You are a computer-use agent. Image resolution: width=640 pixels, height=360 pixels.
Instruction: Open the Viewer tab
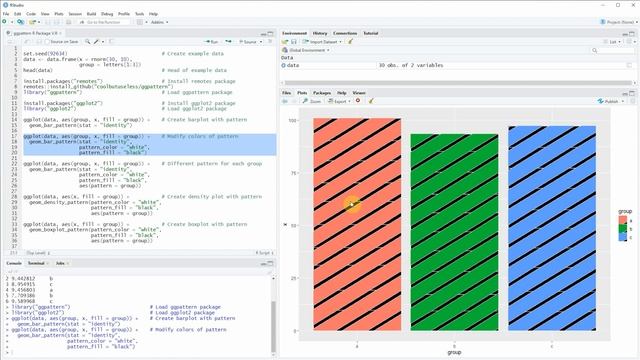tap(359, 93)
